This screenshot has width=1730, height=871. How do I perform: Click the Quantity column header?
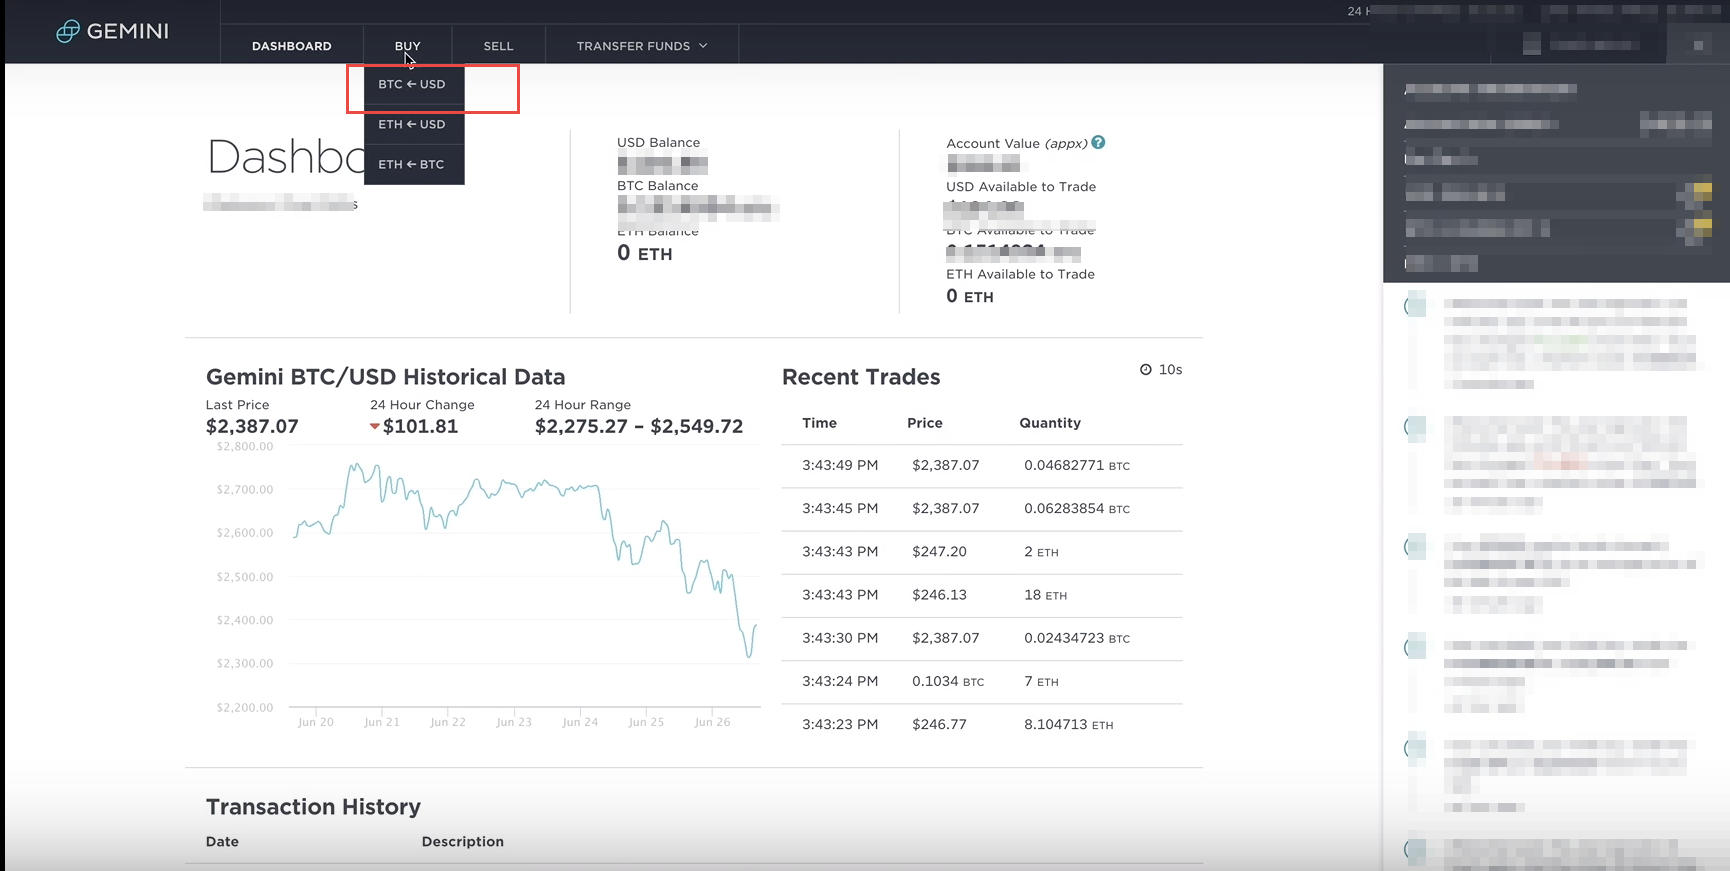pos(1050,423)
